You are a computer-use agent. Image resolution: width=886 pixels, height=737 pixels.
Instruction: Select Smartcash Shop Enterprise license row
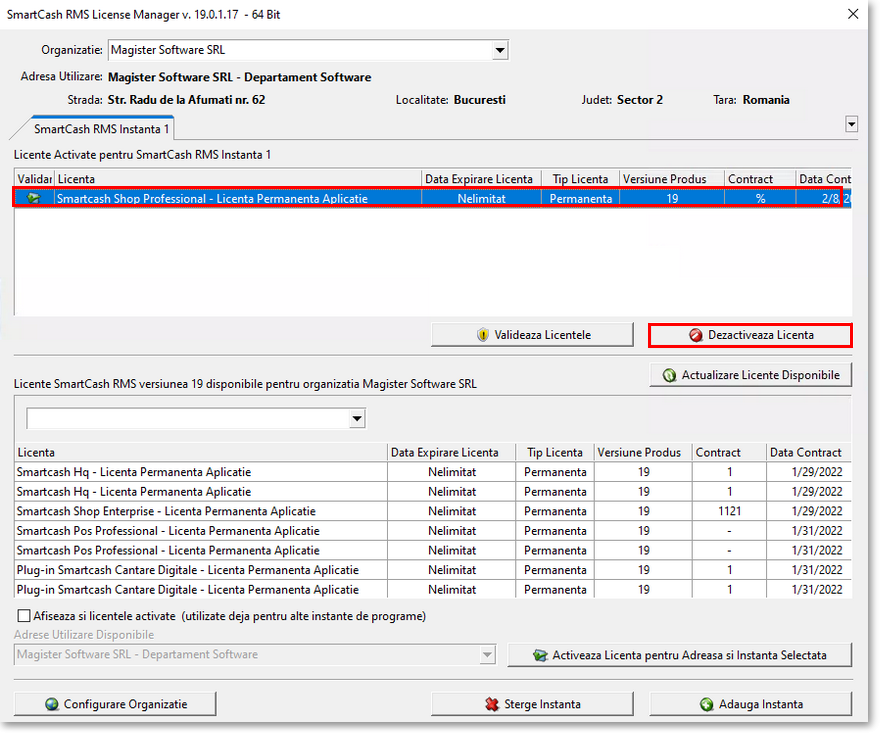pyautogui.click(x=432, y=511)
